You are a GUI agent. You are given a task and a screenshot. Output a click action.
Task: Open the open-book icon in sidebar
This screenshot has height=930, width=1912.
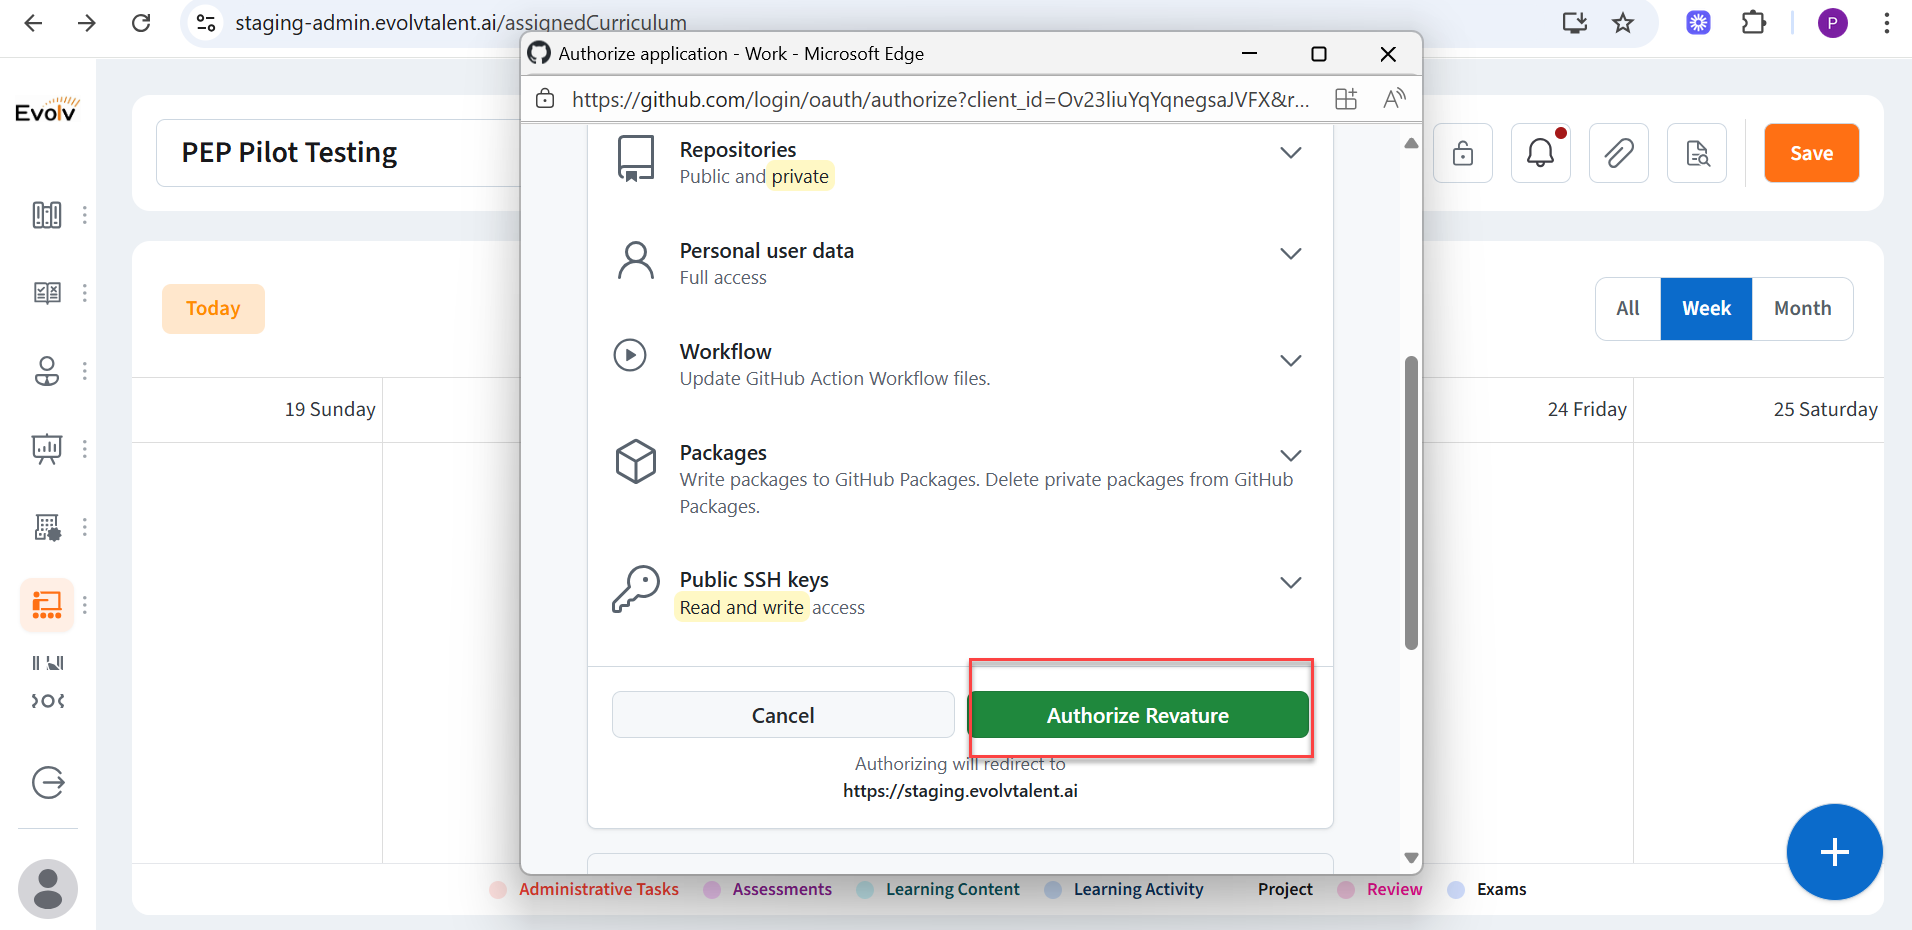click(x=47, y=293)
